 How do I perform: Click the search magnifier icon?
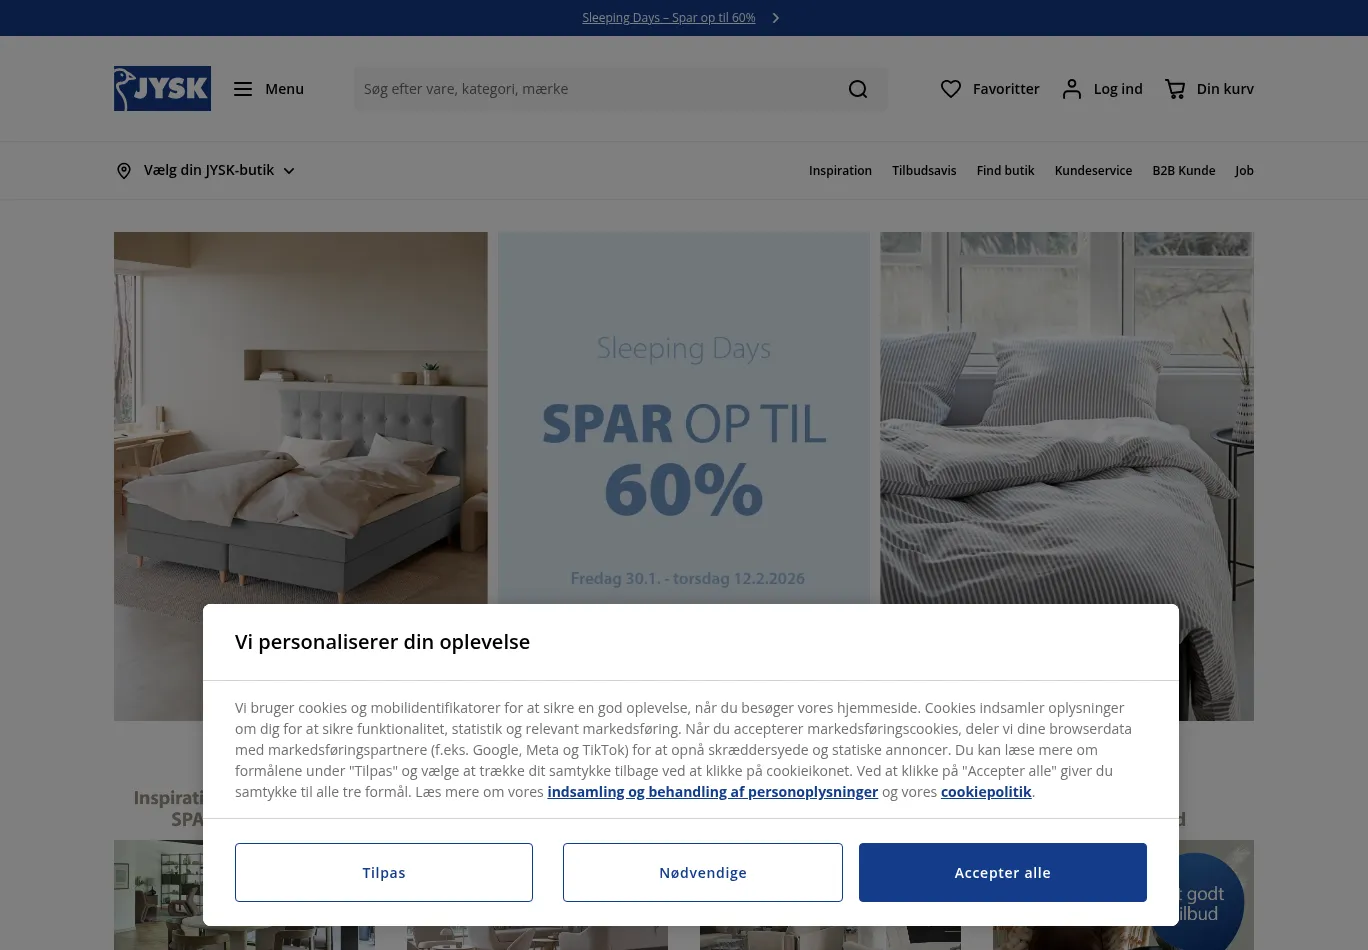pyautogui.click(x=858, y=89)
